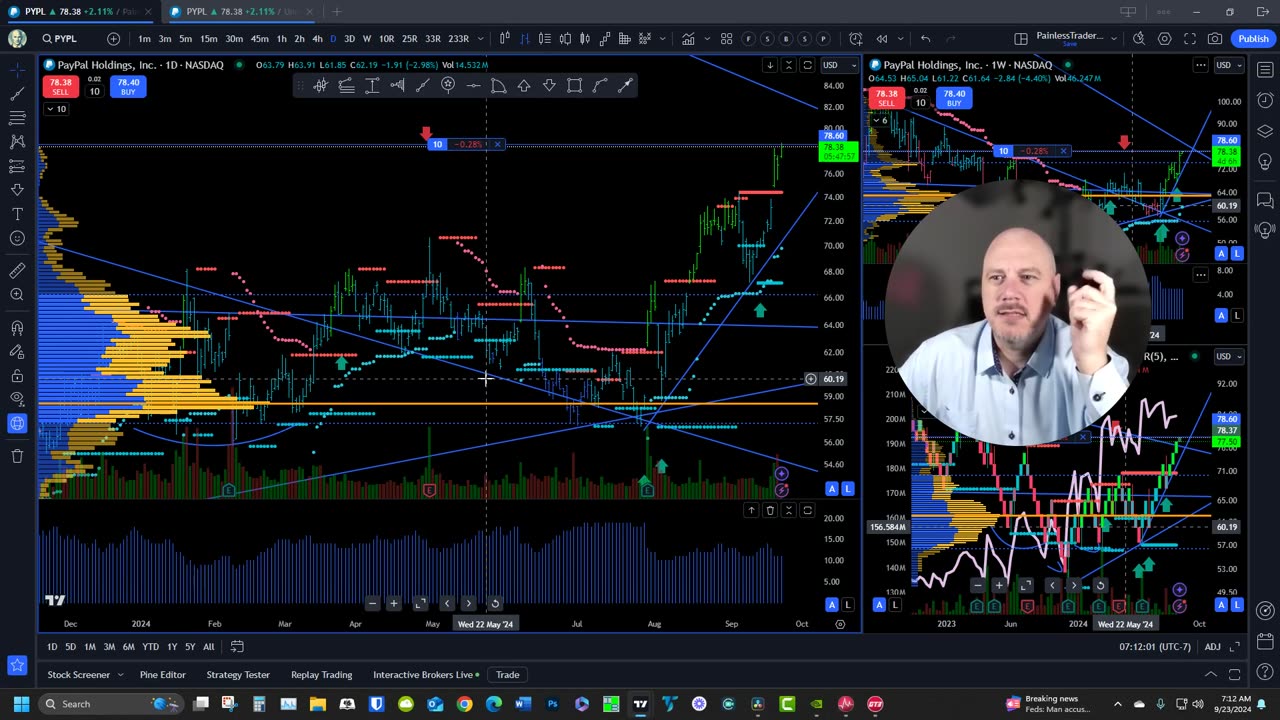Image resolution: width=1280 pixels, height=720 pixels.
Task: Select the 4h timeframe
Action: [317, 39]
